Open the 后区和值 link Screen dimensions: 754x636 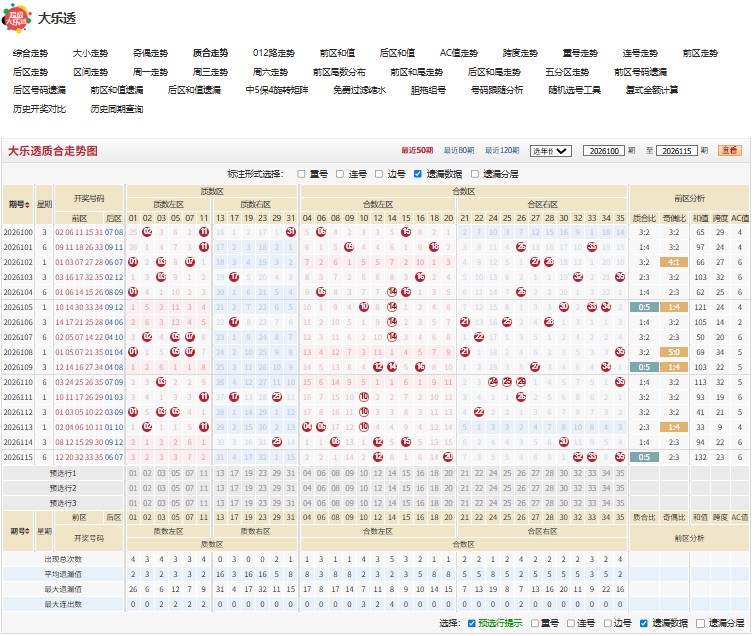(397, 53)
